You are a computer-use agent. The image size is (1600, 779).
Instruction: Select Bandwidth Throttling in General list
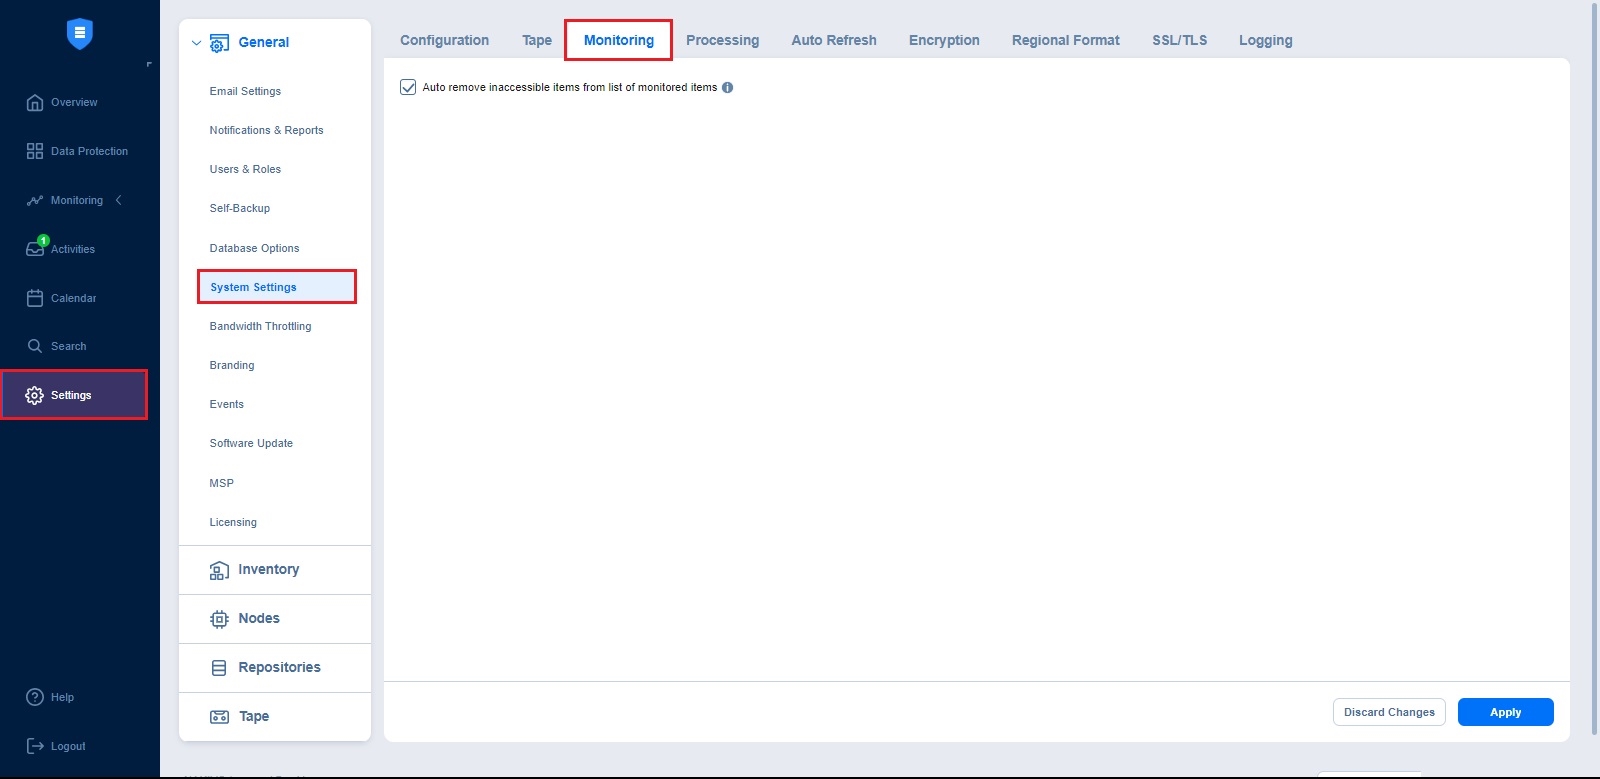click(260, 327)
